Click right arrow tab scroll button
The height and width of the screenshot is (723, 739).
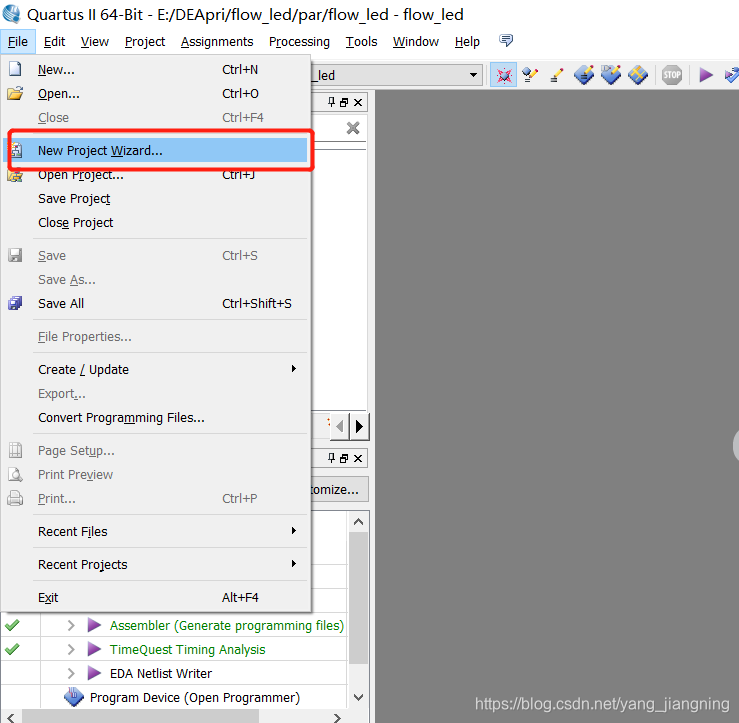tap(360, 427)
